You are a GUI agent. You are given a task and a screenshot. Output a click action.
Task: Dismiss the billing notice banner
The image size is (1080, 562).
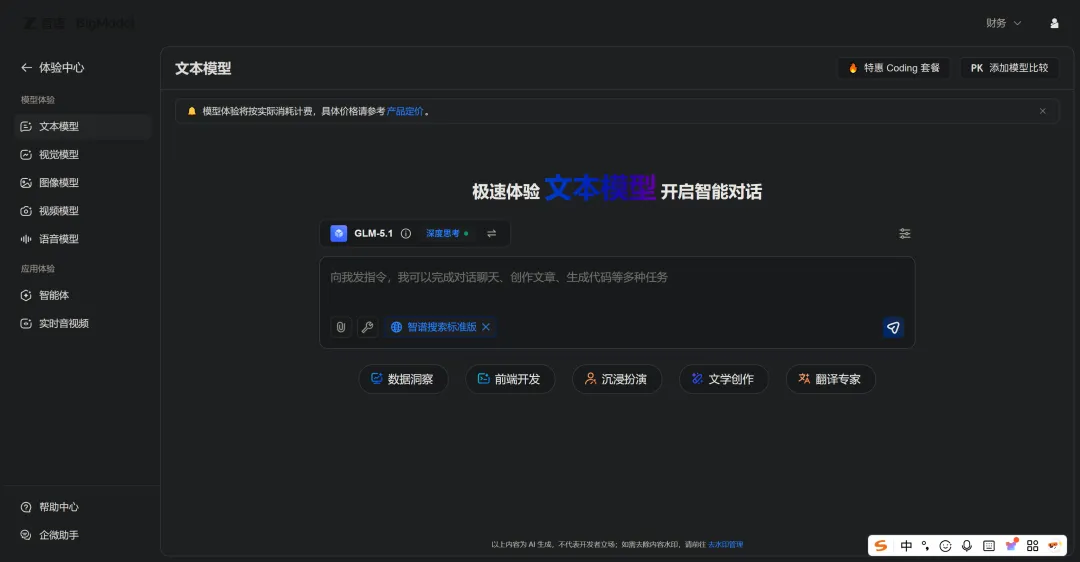point(1043,112)
